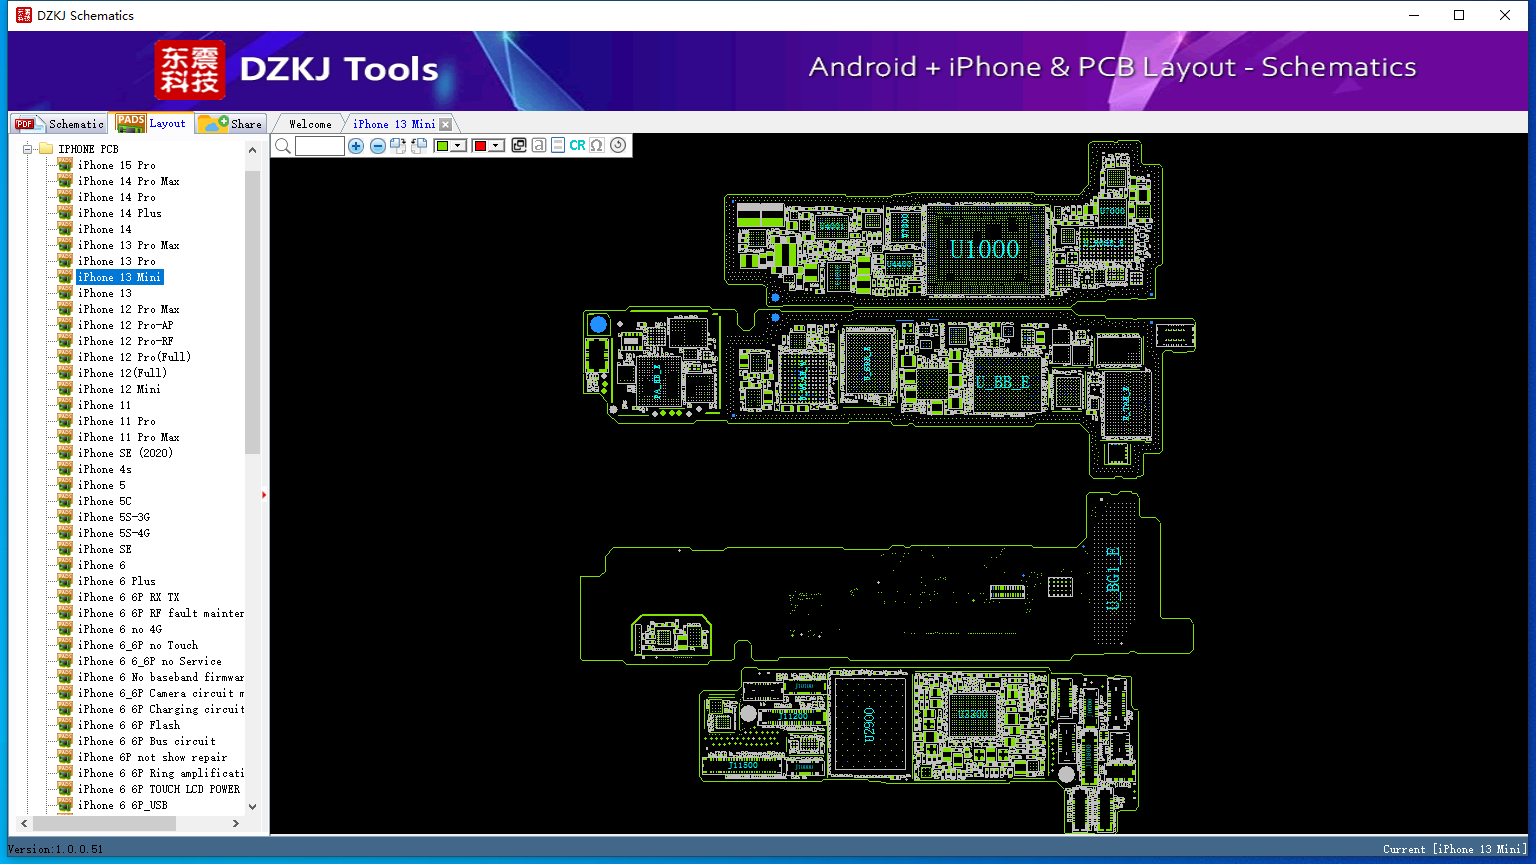Toggle the letter 'a' text display icon

[539, 145]
